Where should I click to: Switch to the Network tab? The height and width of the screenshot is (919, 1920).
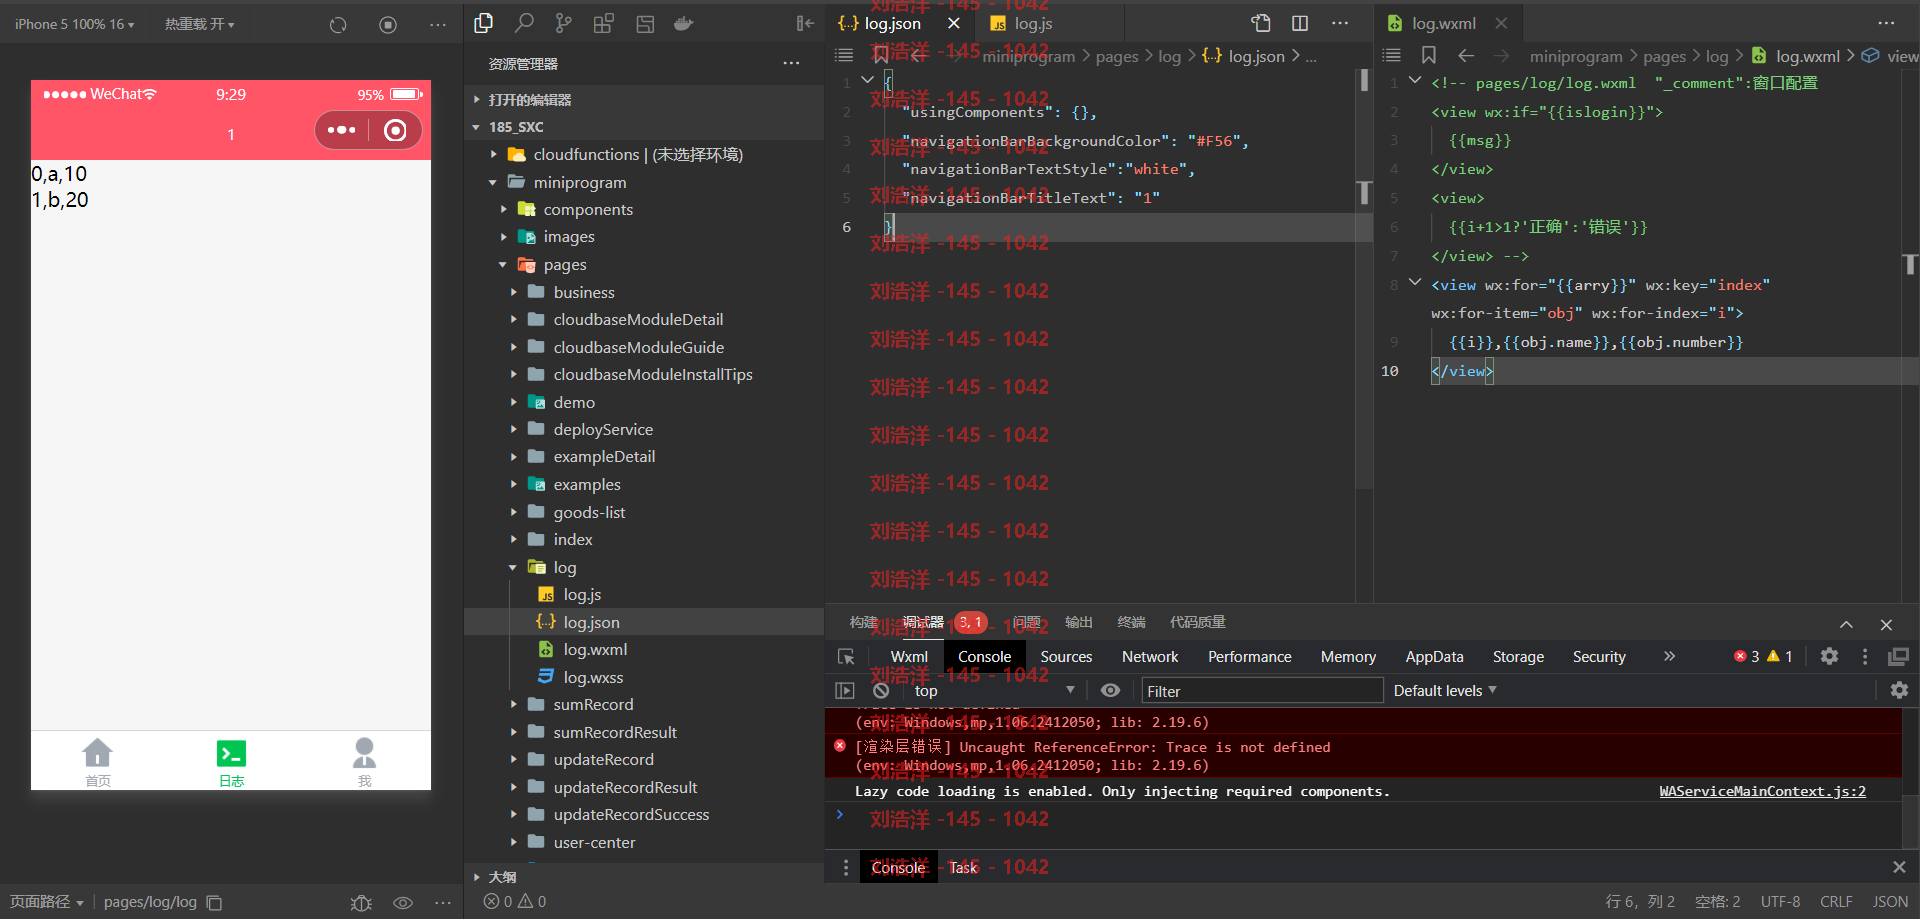point(1150,657)
